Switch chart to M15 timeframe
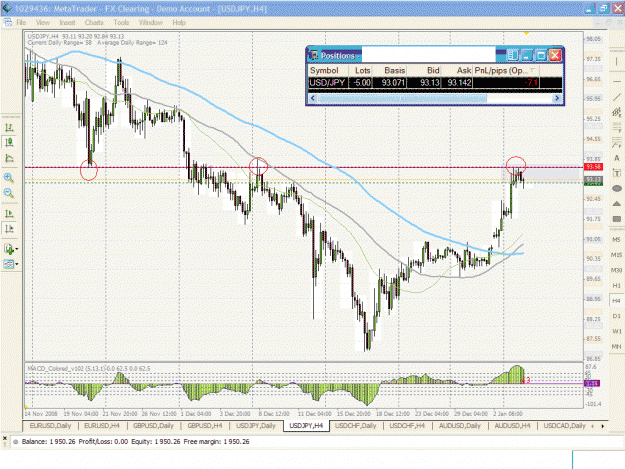625x469 pixels. [x=616, y=255]
